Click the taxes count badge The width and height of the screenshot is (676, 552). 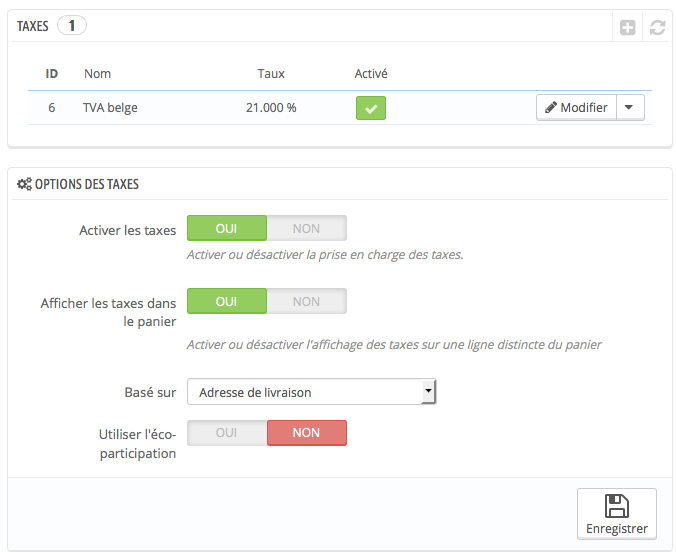coord(72,26)
